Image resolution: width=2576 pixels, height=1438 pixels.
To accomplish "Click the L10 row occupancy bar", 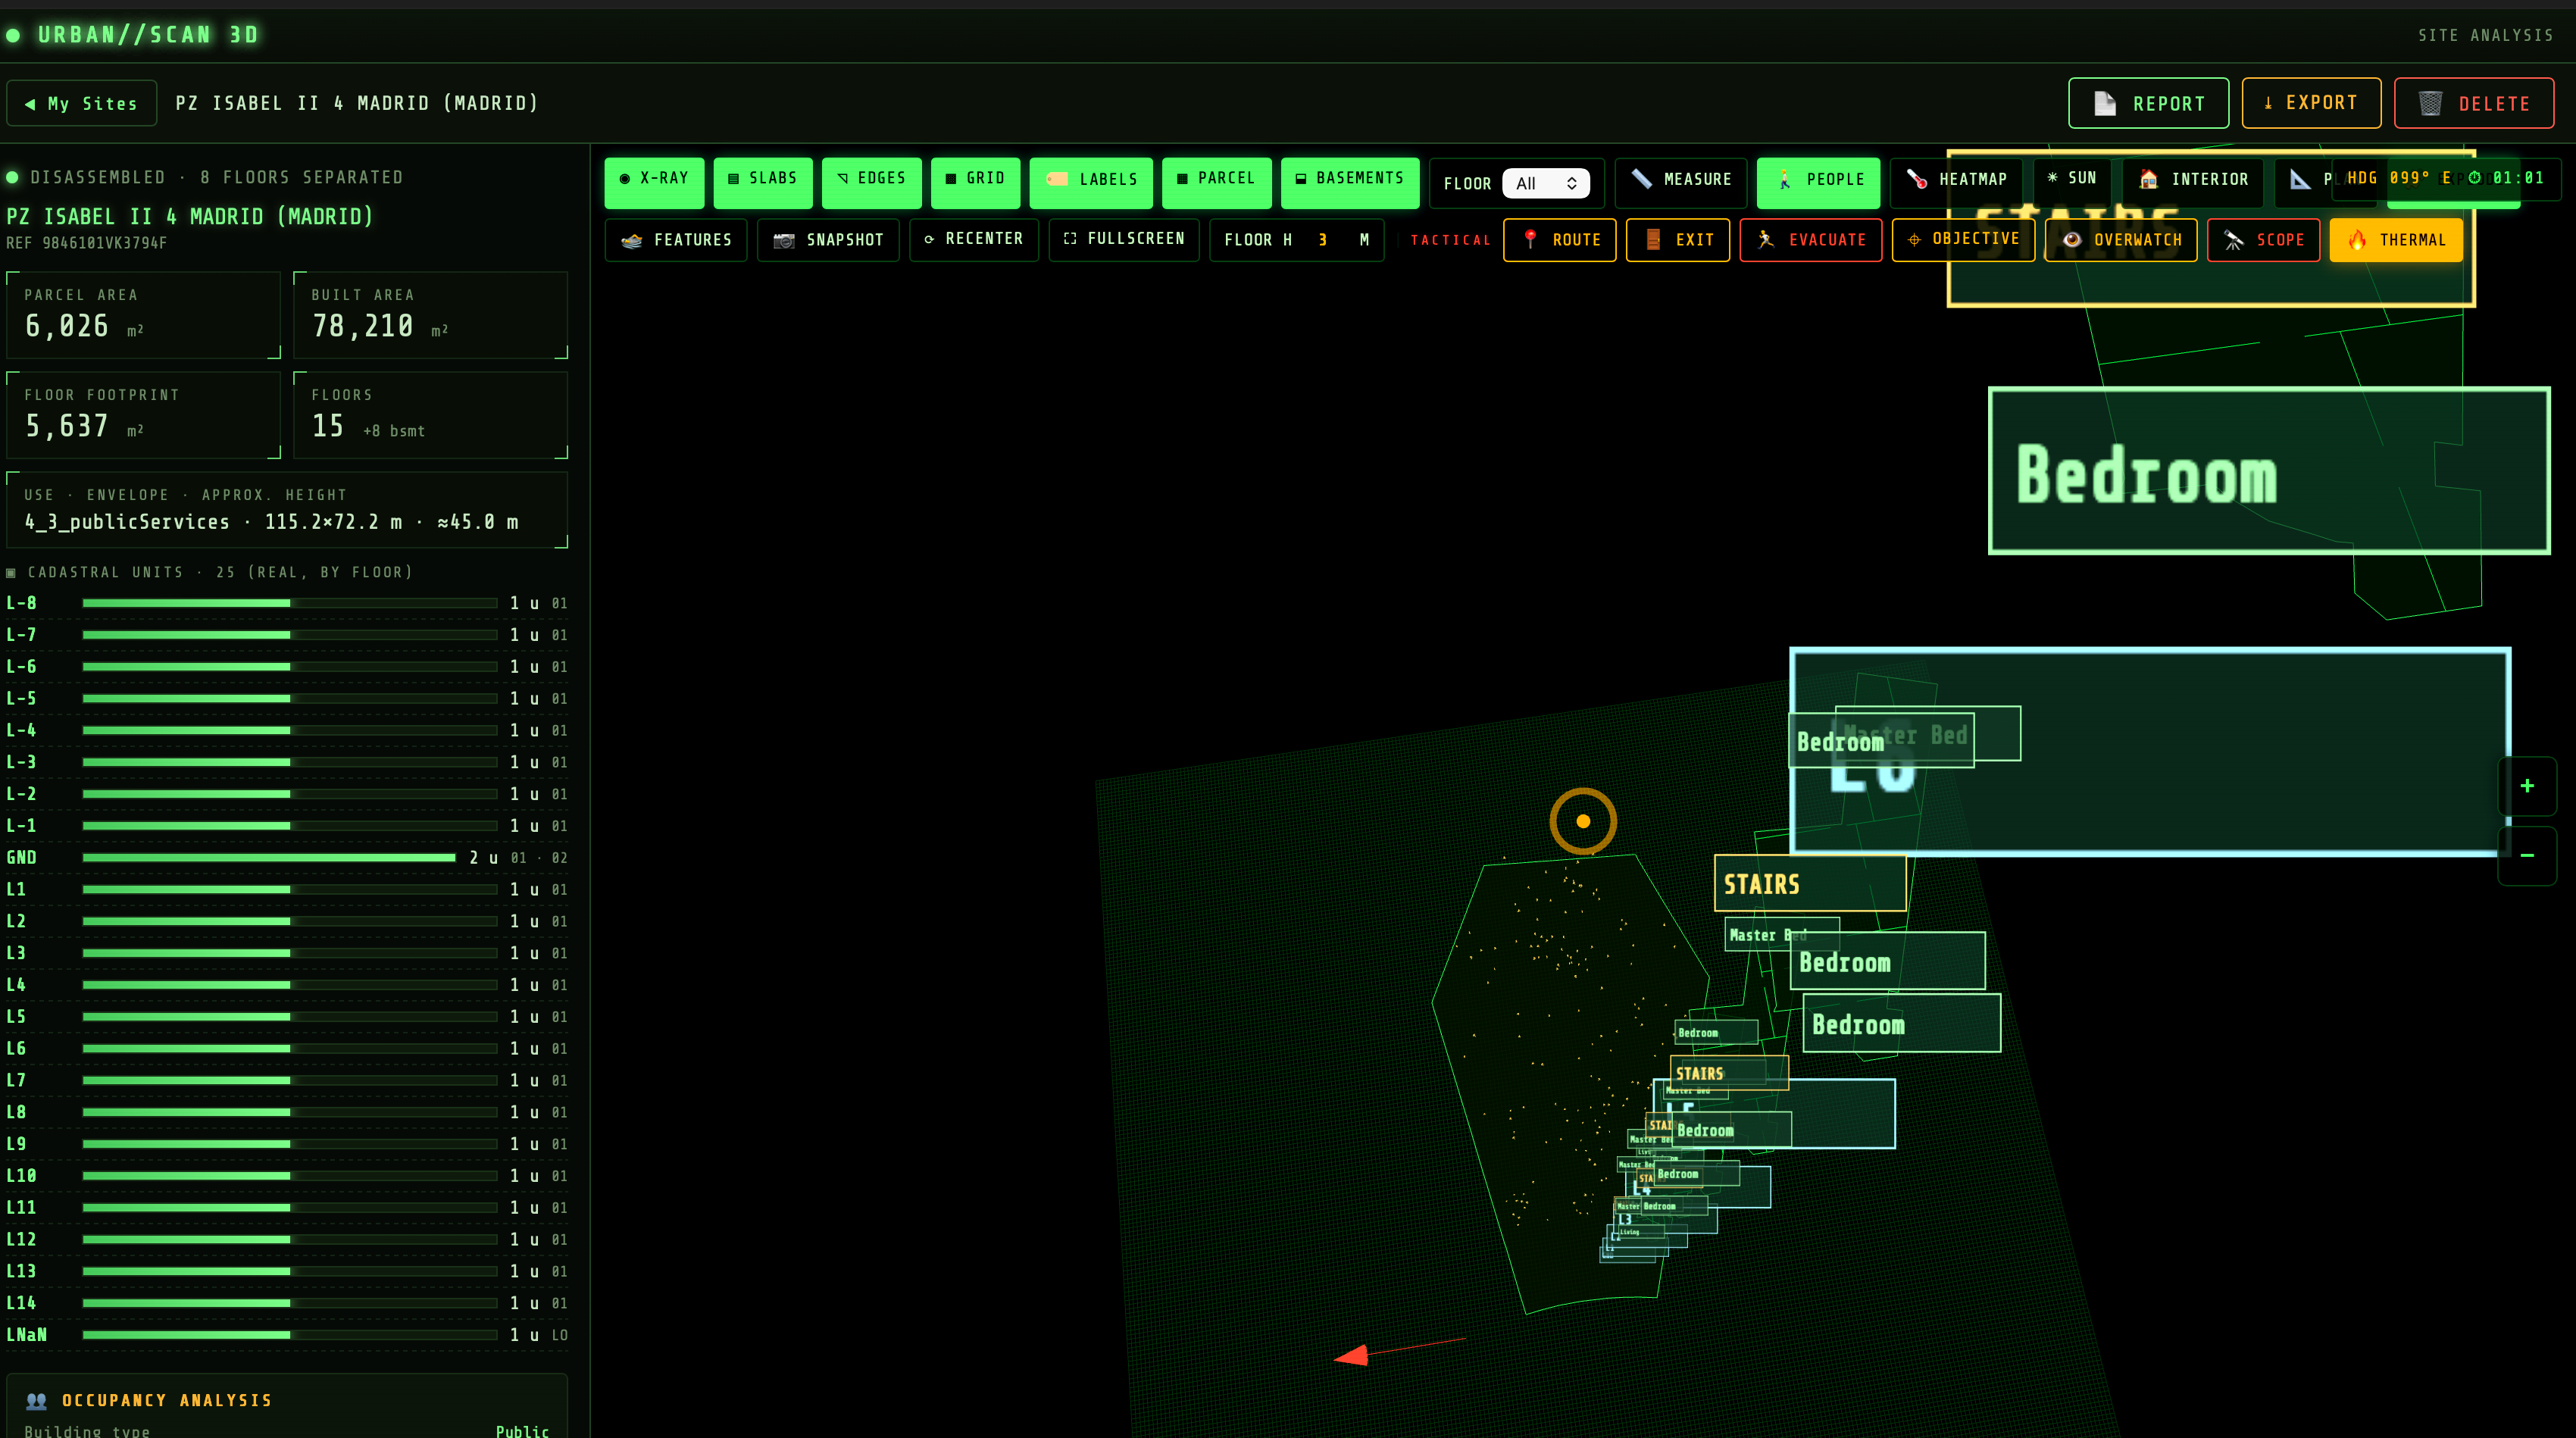I will click(x=290, y=1176).
